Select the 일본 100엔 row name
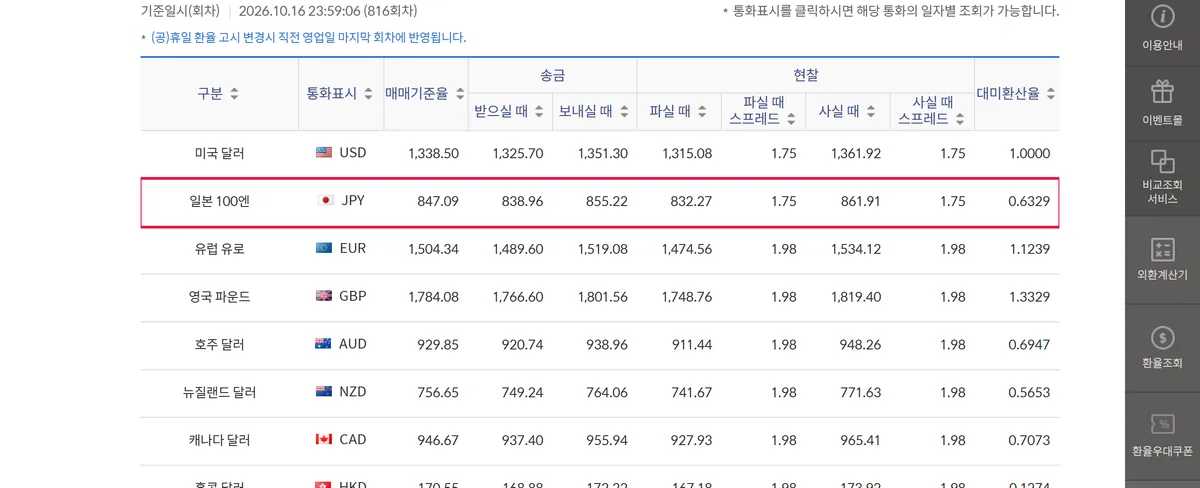1200x488 pixels. 219,202
